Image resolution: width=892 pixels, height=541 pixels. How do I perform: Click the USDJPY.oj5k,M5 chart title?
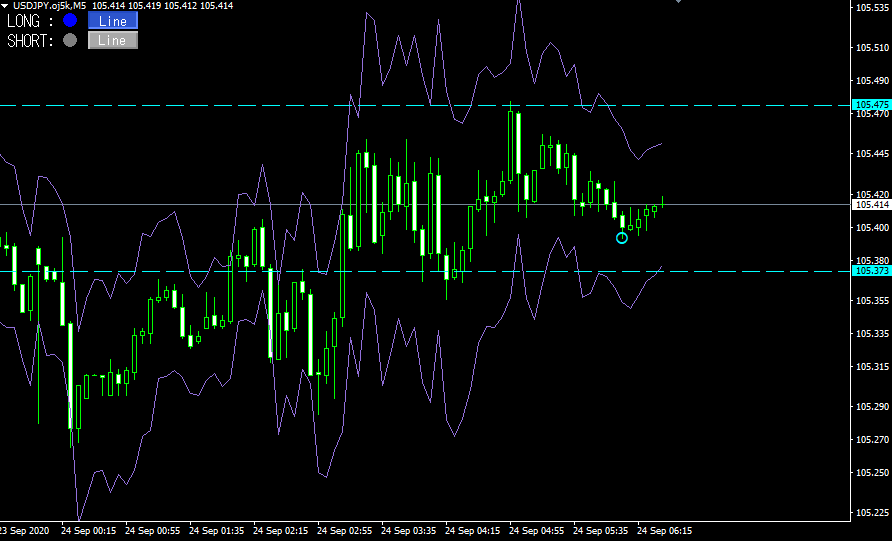50,6
